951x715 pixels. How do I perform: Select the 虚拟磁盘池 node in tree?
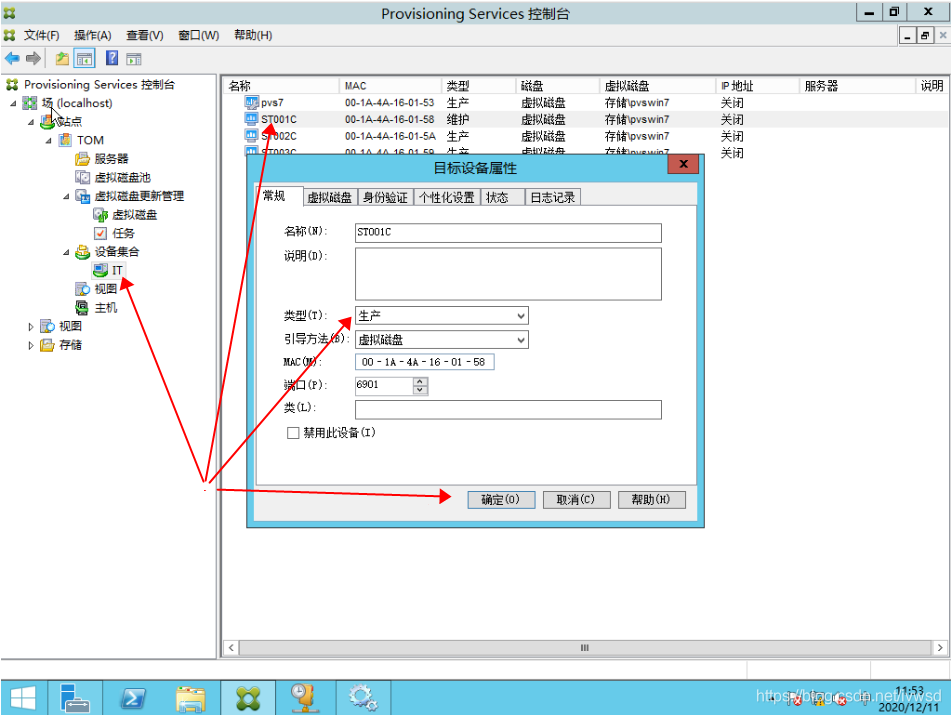pyautogui.click(x=122, y=177)
